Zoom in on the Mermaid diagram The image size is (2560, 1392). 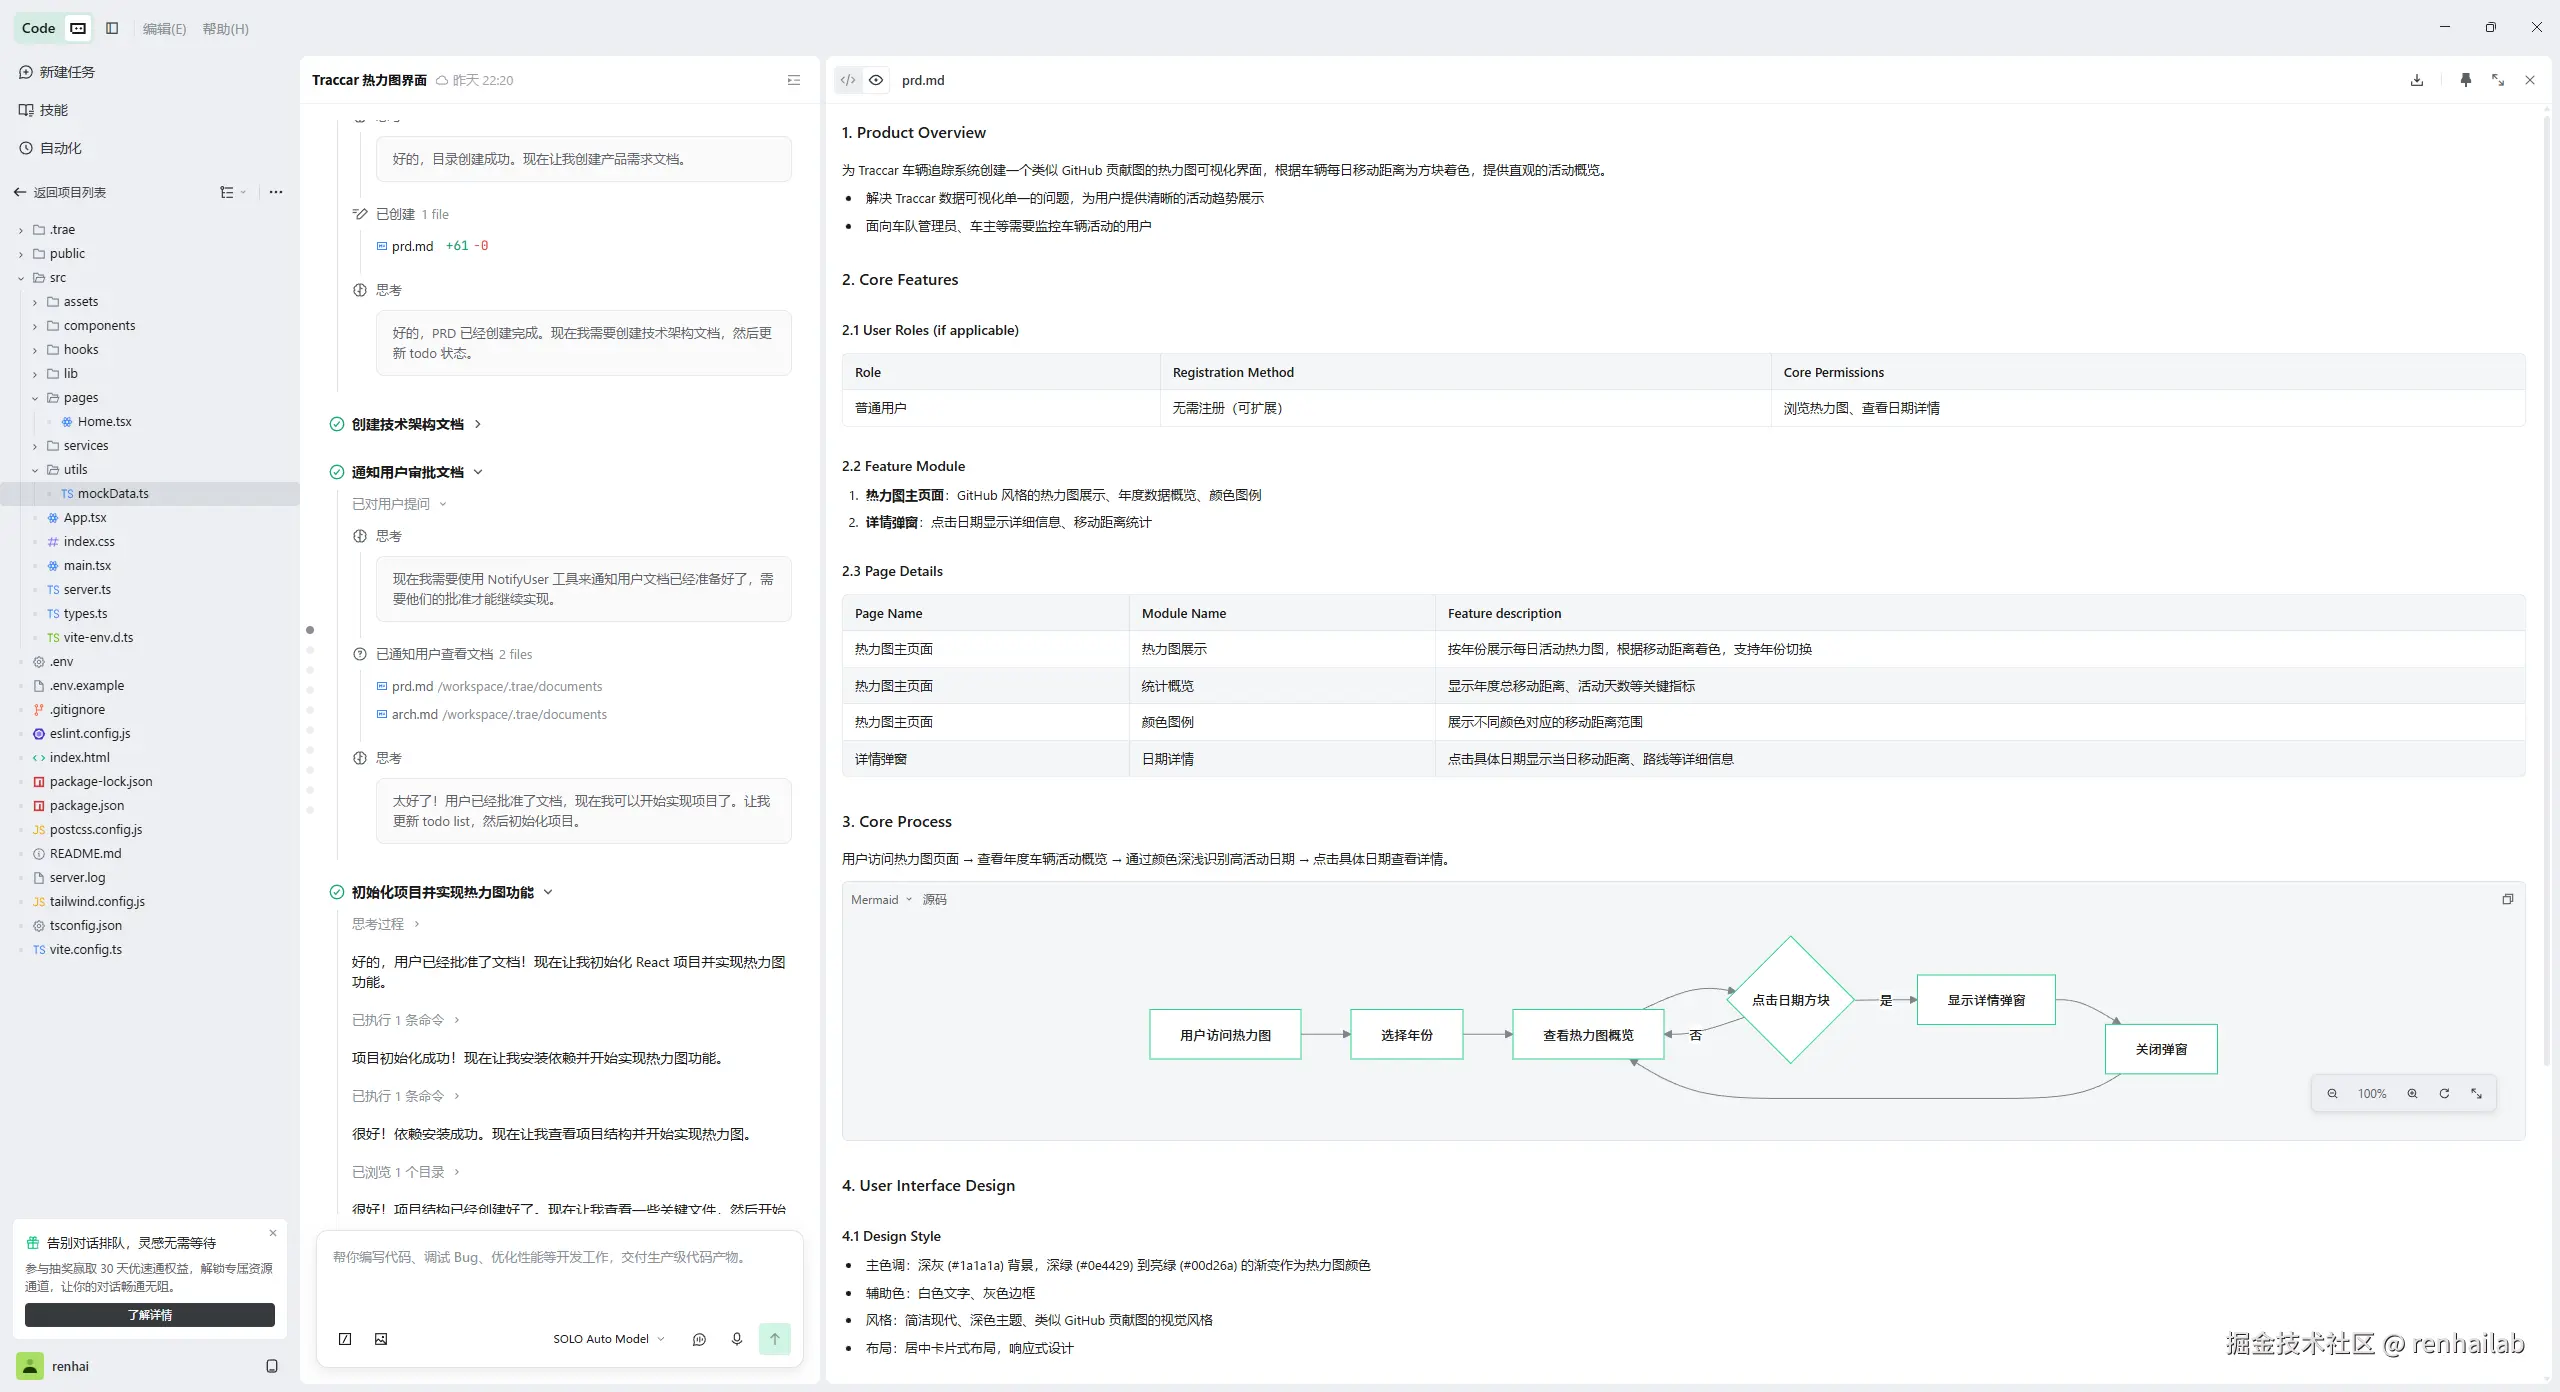(x=2412, y=1093)
